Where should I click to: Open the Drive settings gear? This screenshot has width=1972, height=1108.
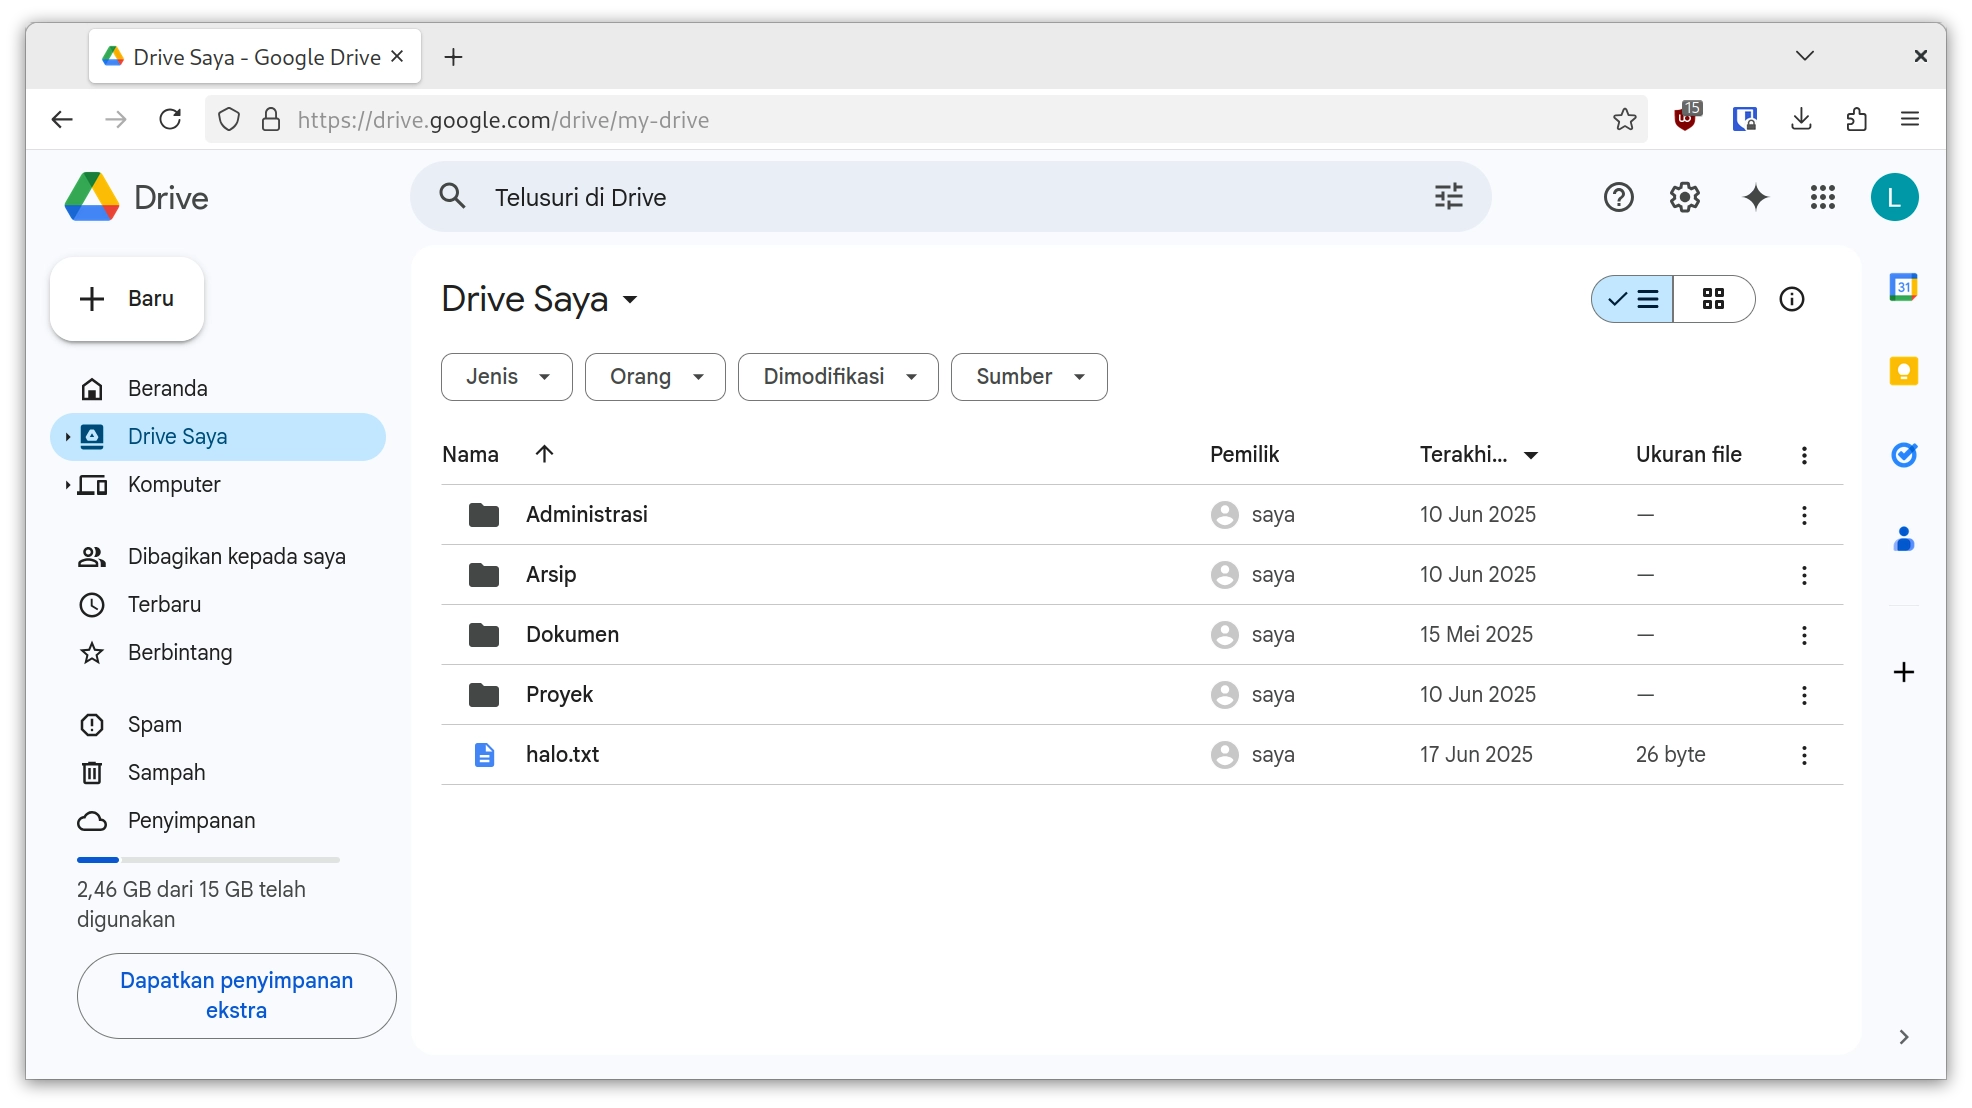(x=1685, y=197)
